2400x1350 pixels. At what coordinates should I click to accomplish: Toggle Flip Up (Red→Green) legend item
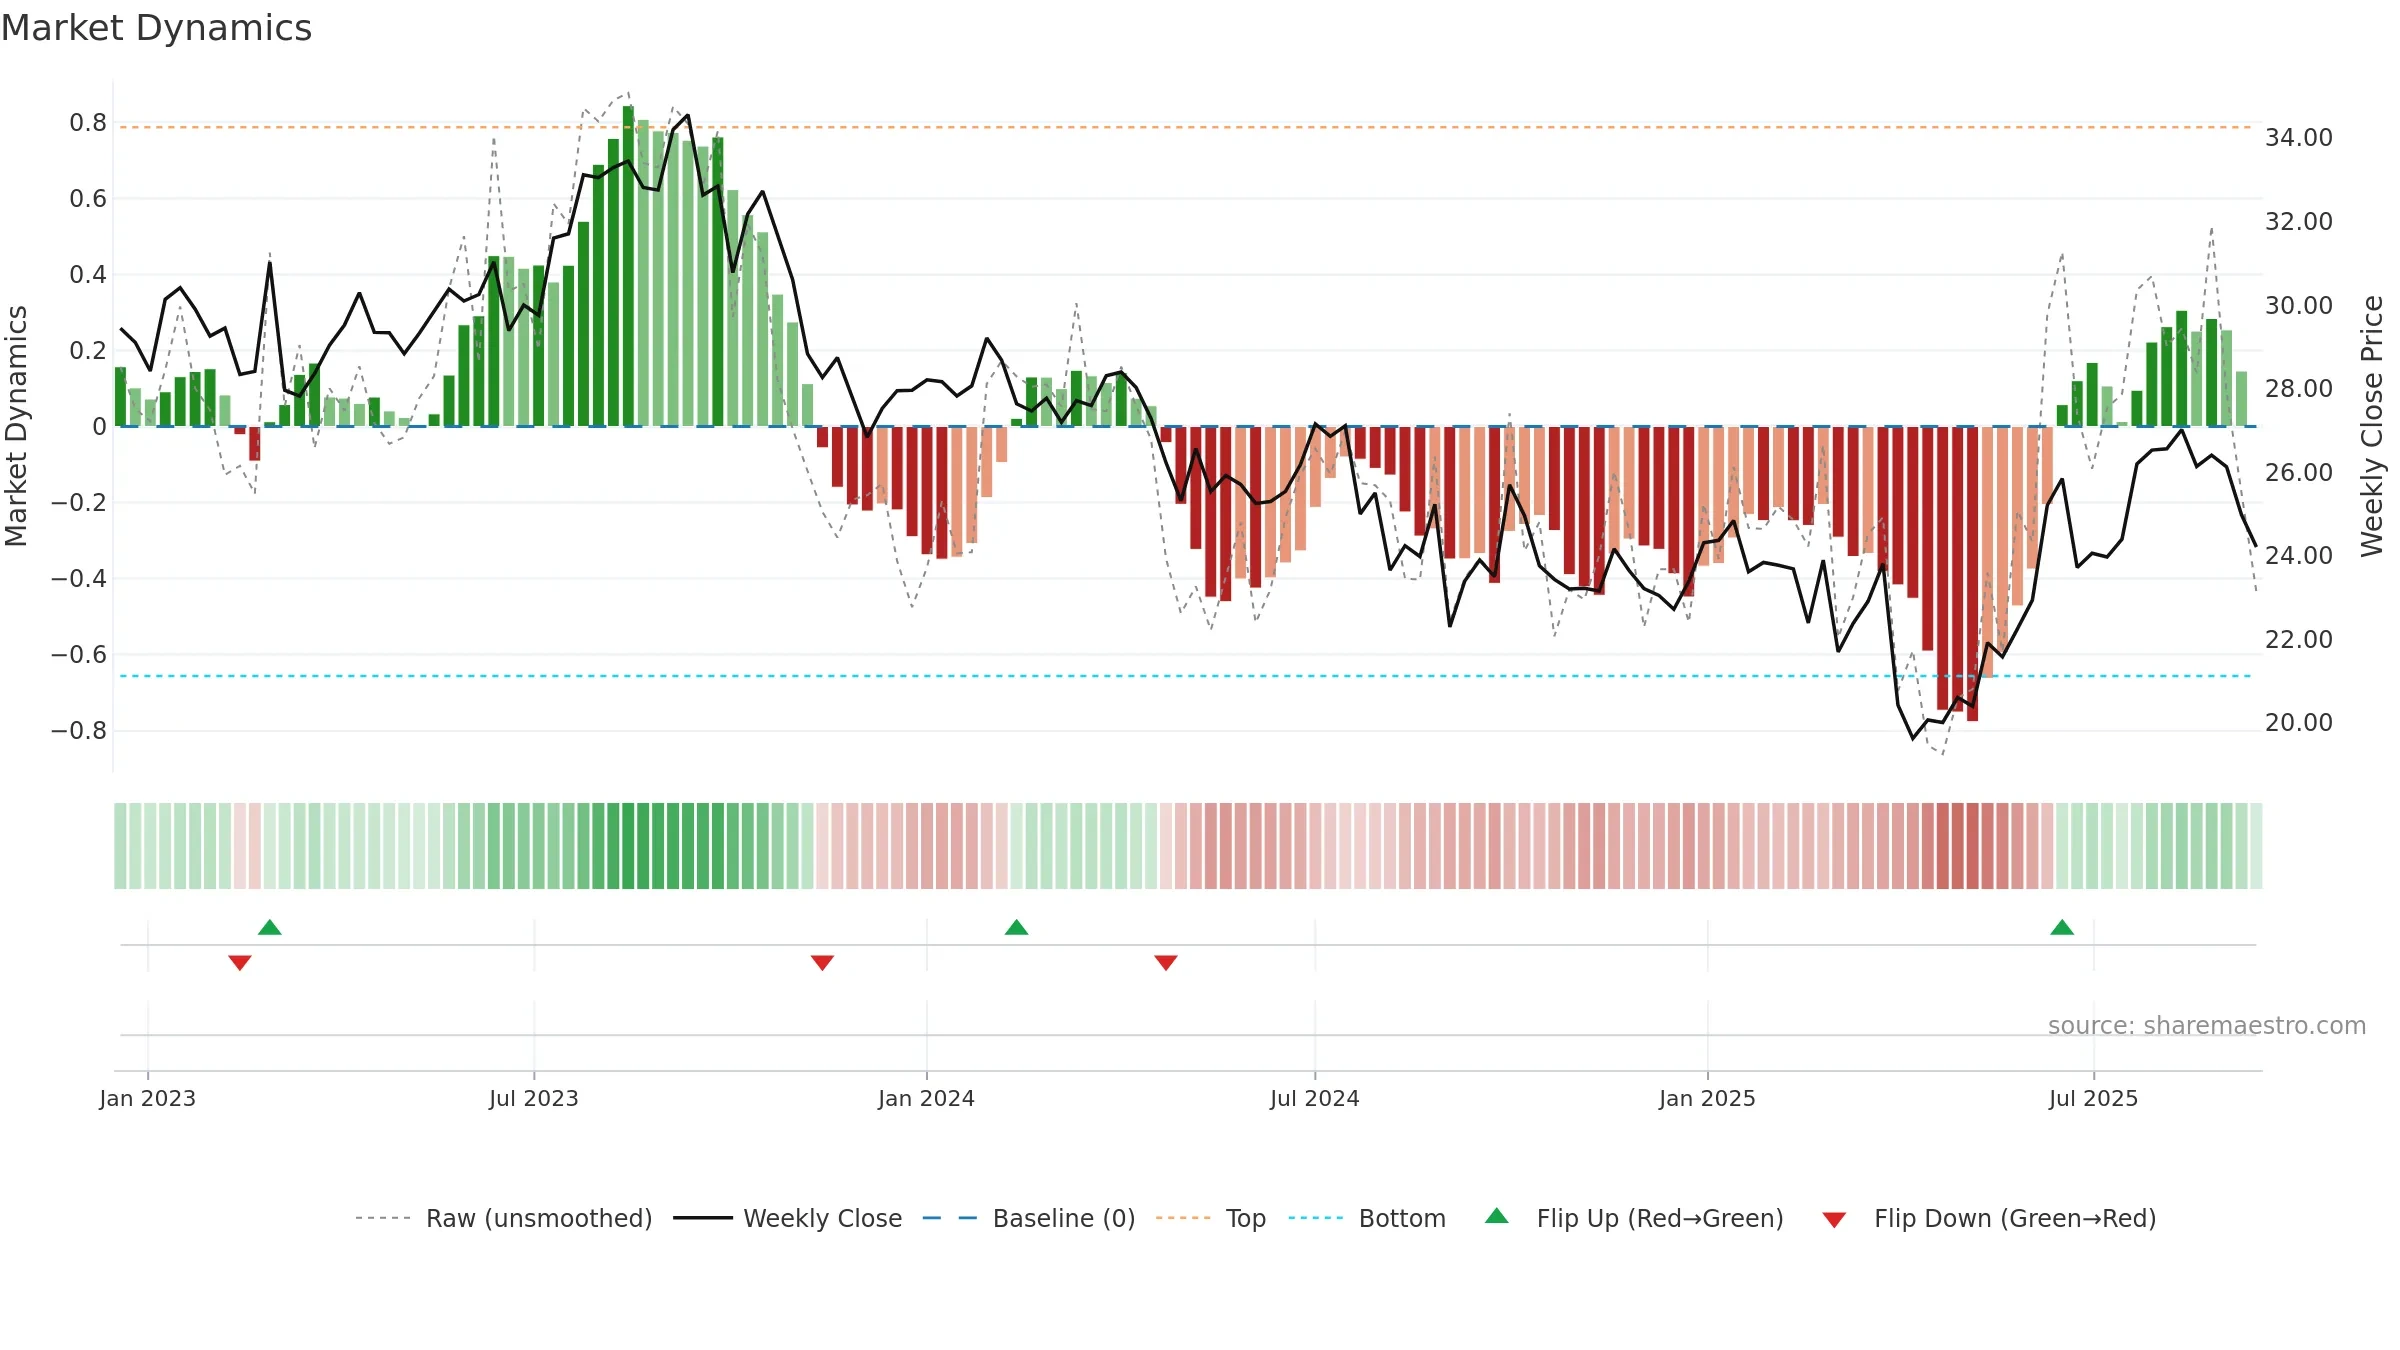(1634, 1218)
